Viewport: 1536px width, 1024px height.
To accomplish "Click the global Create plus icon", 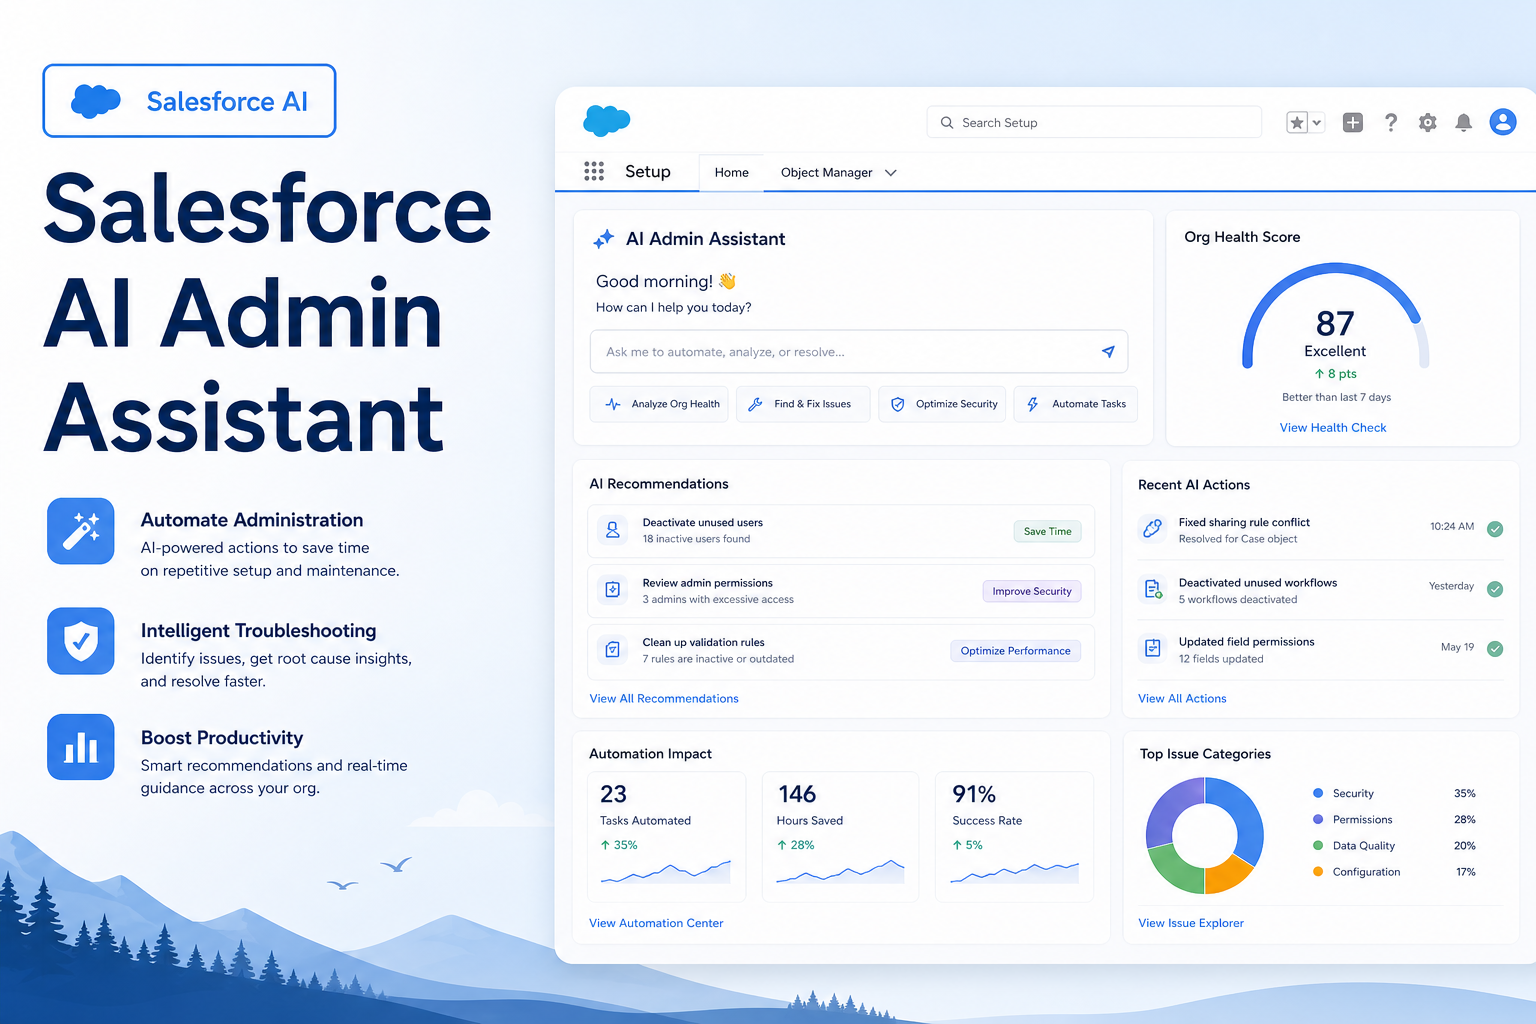I will click(1353, 122).
